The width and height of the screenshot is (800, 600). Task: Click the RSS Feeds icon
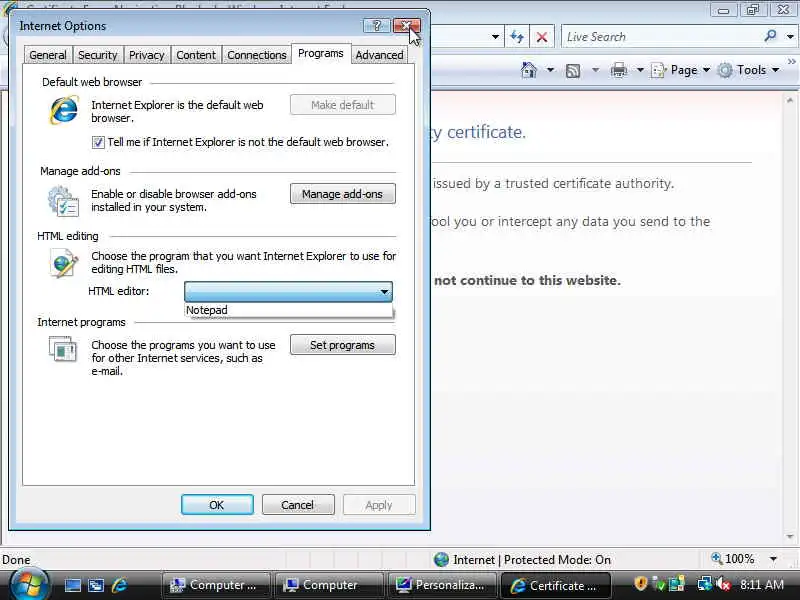click(573, 70)
